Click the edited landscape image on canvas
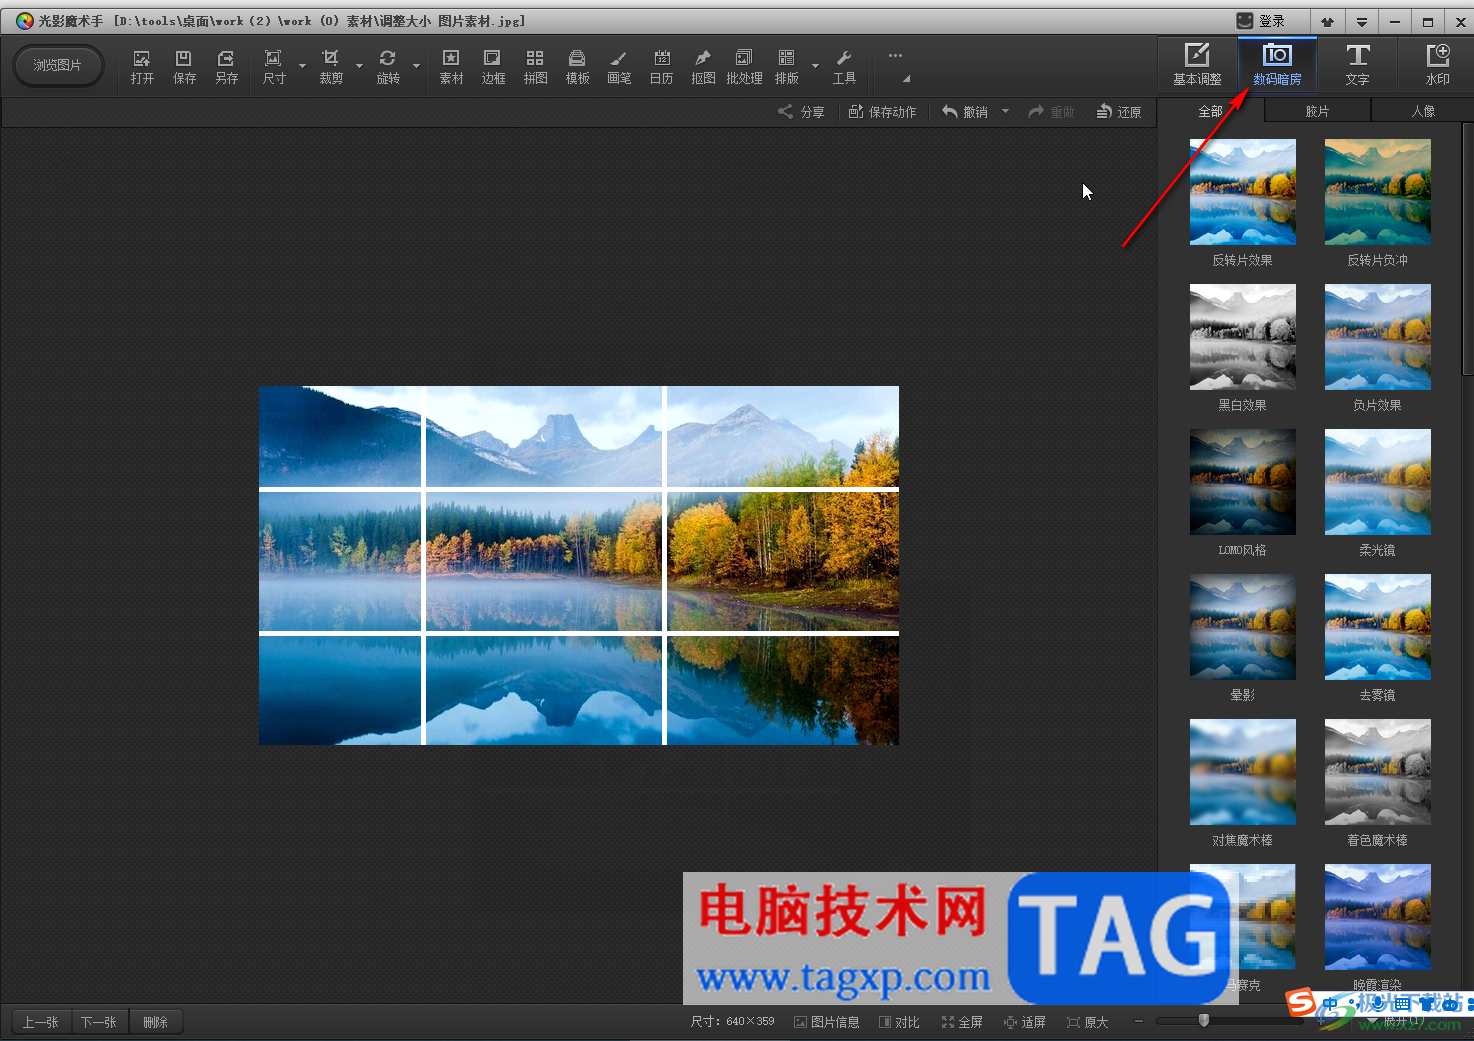 tap(578, 565)
